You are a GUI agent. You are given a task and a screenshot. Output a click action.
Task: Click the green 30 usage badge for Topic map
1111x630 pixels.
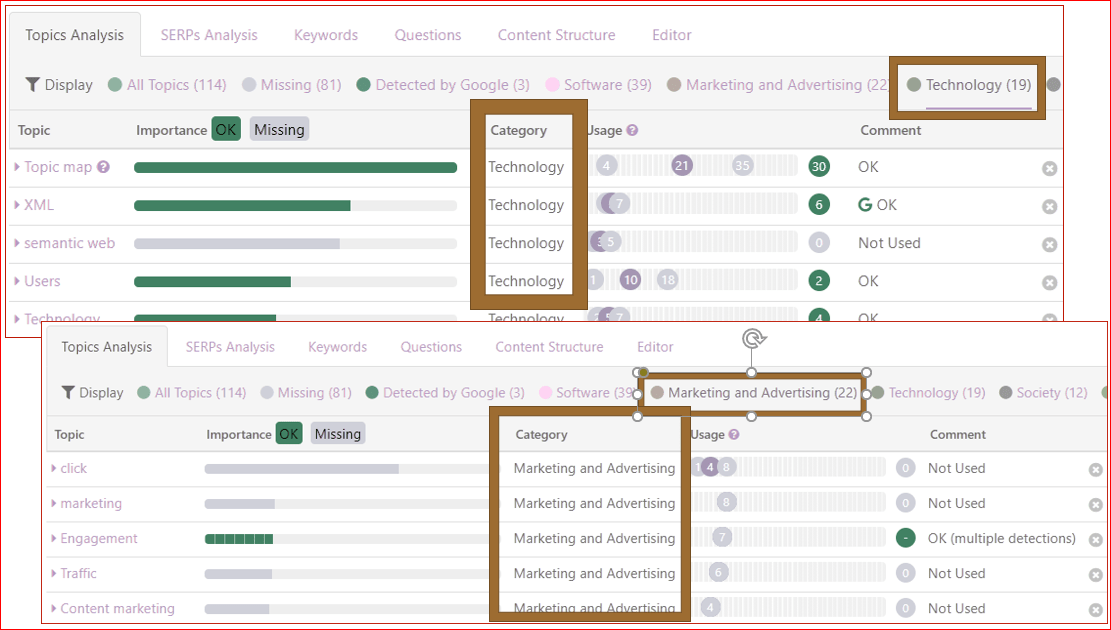[x=819, y=167]
